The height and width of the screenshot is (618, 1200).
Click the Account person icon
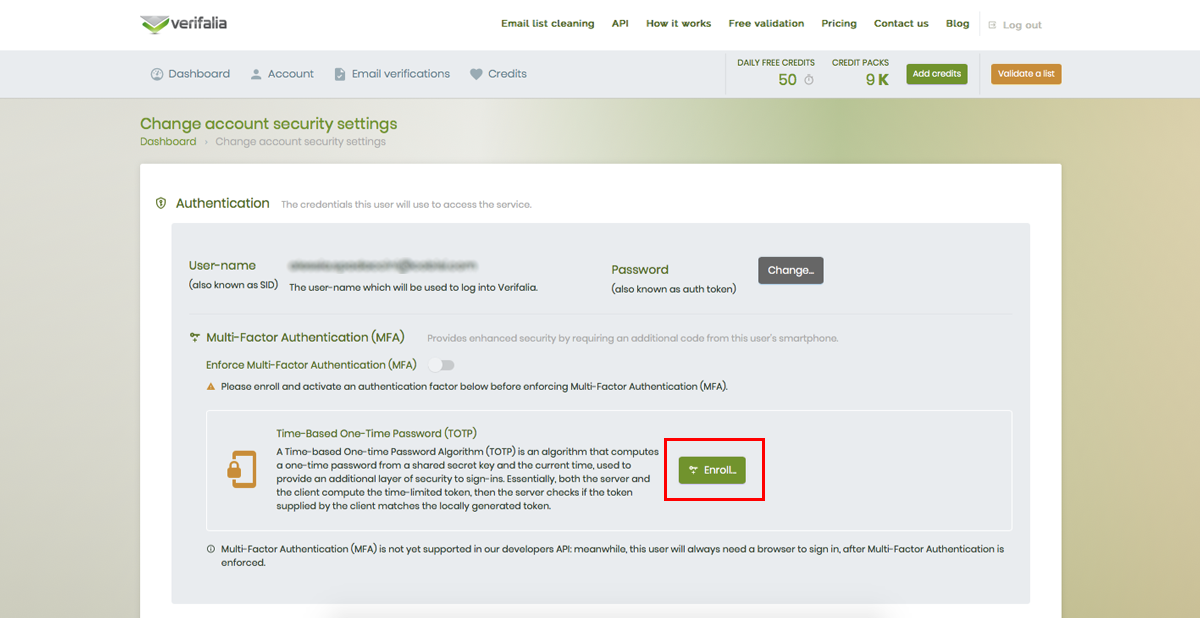pyautogui.click(x=256, y=74)
